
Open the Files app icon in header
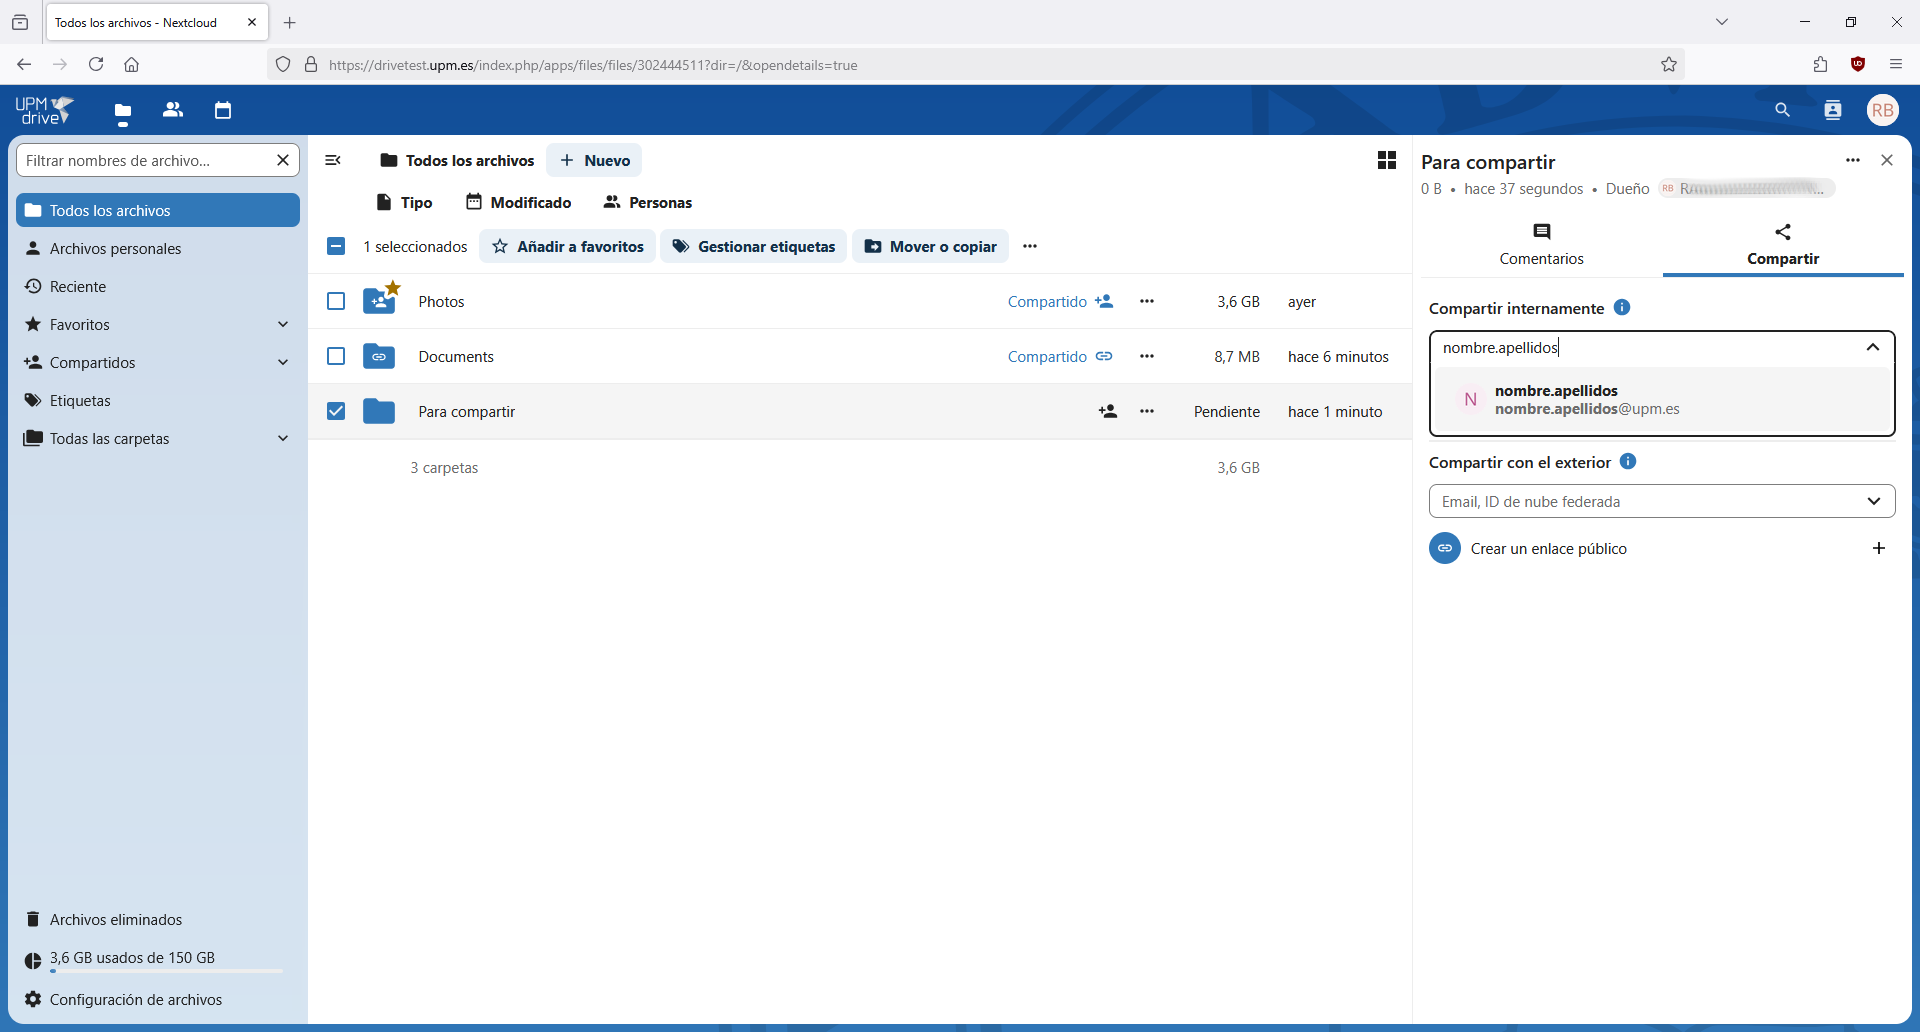(x=123, y=111)
